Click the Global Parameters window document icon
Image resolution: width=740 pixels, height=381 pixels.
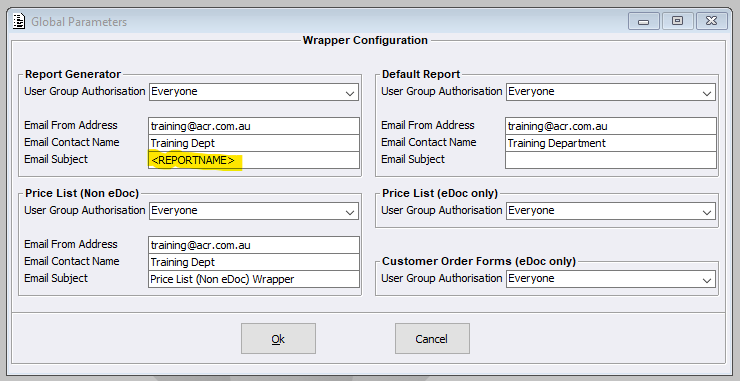[19, 22]
